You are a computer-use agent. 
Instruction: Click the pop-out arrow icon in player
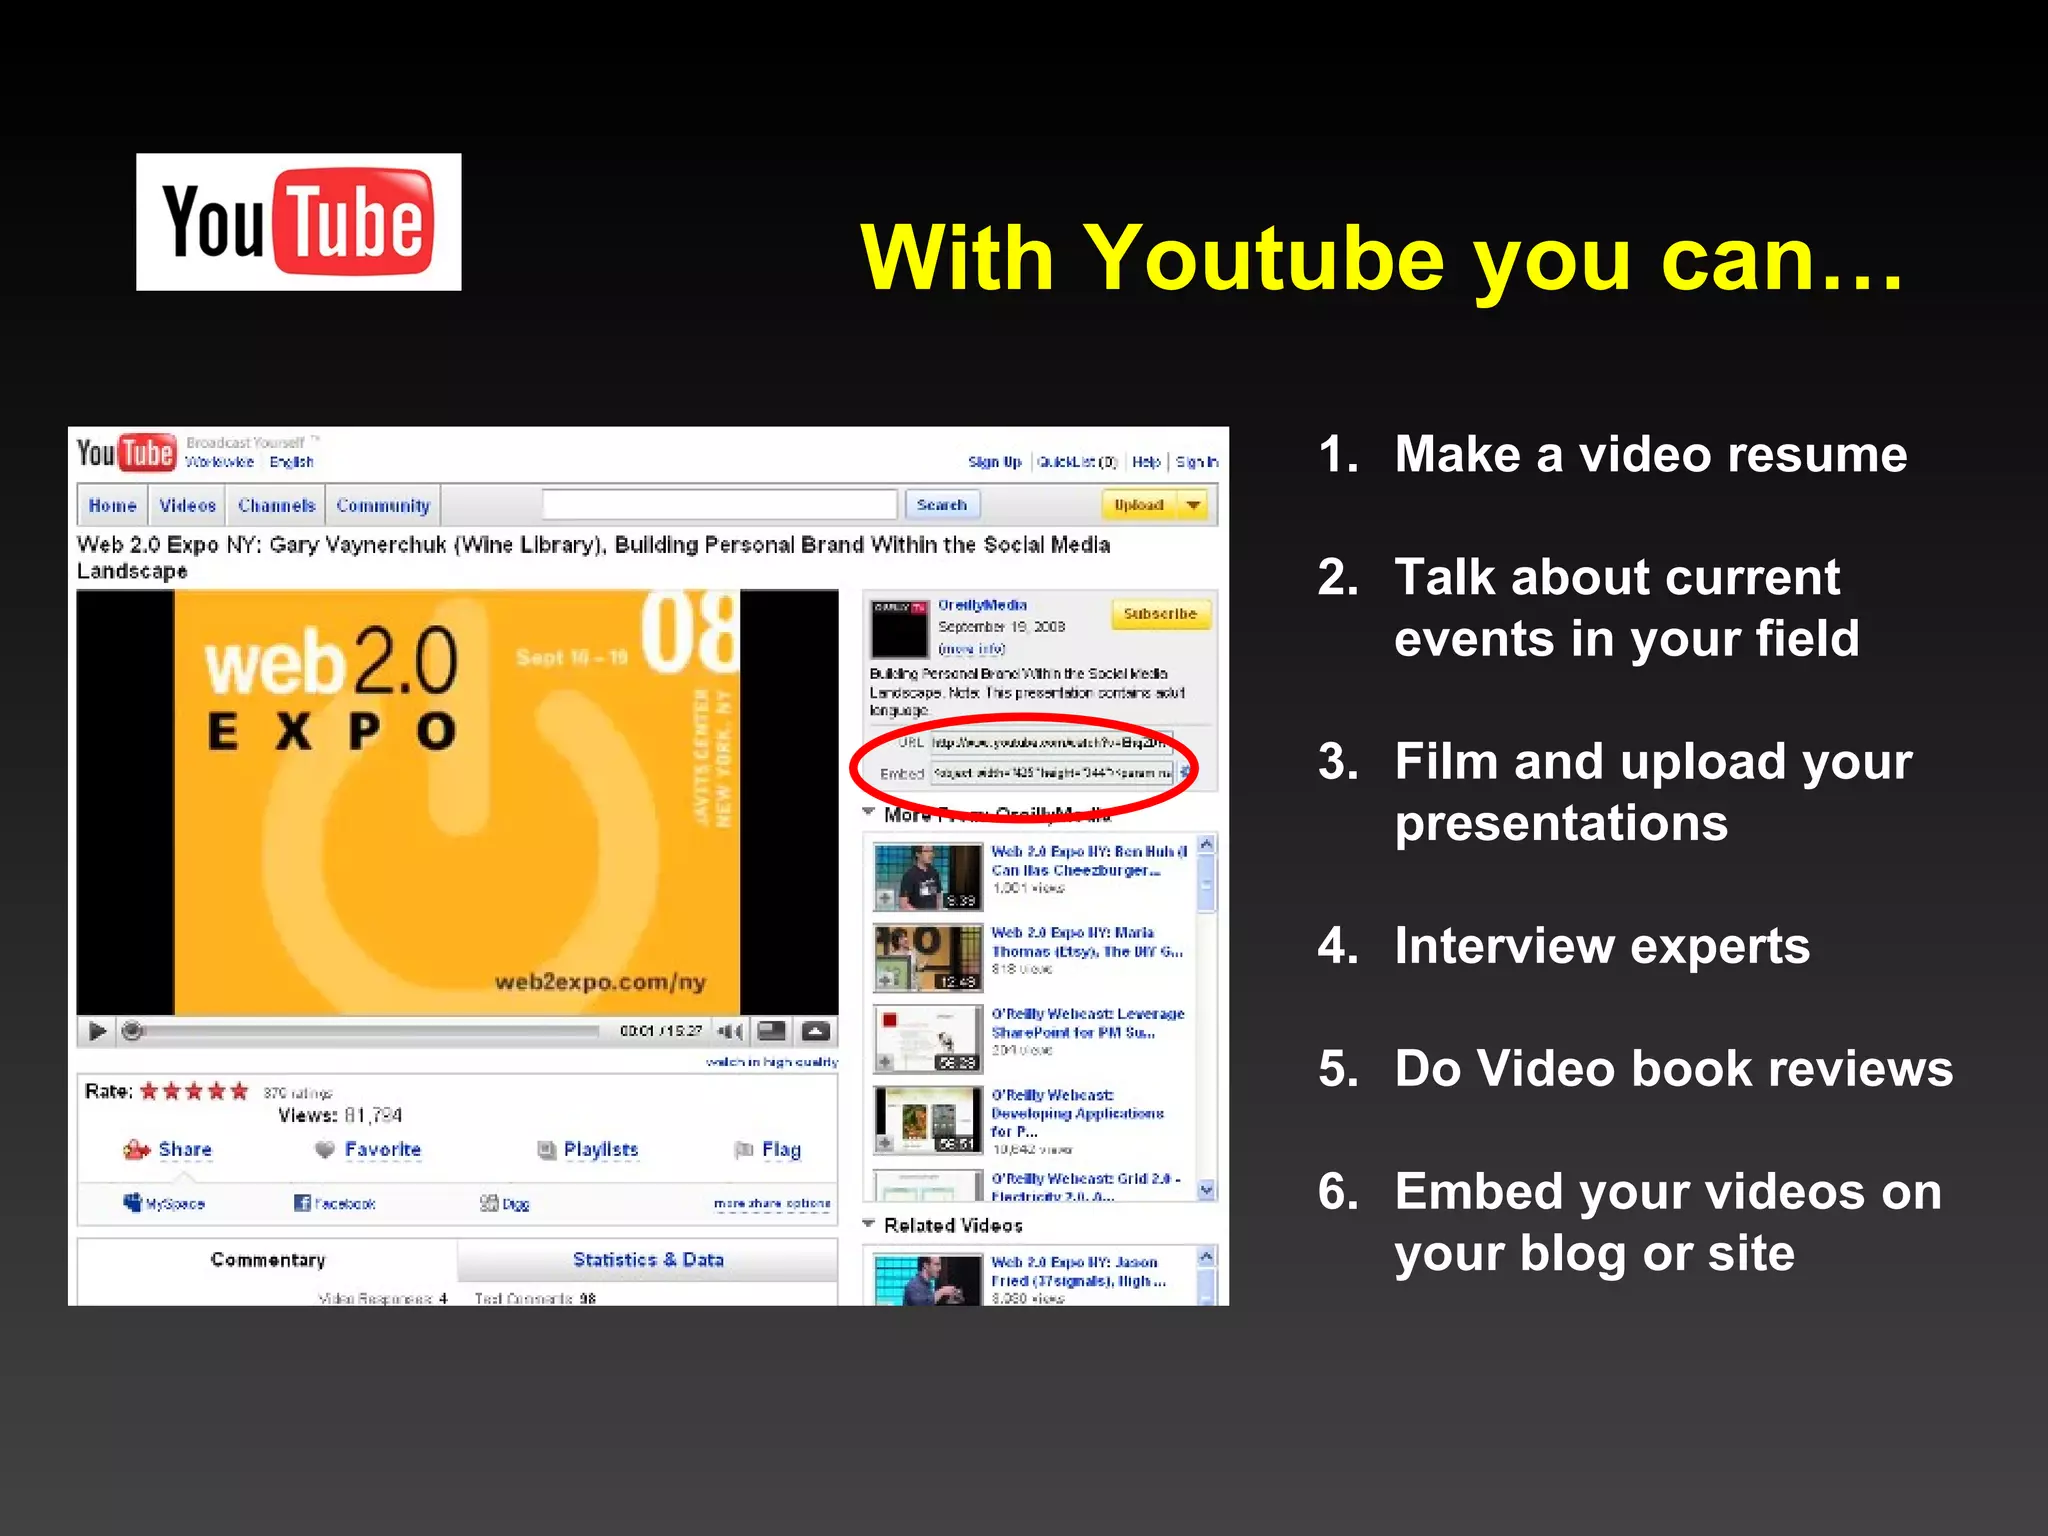point(816,1031)
